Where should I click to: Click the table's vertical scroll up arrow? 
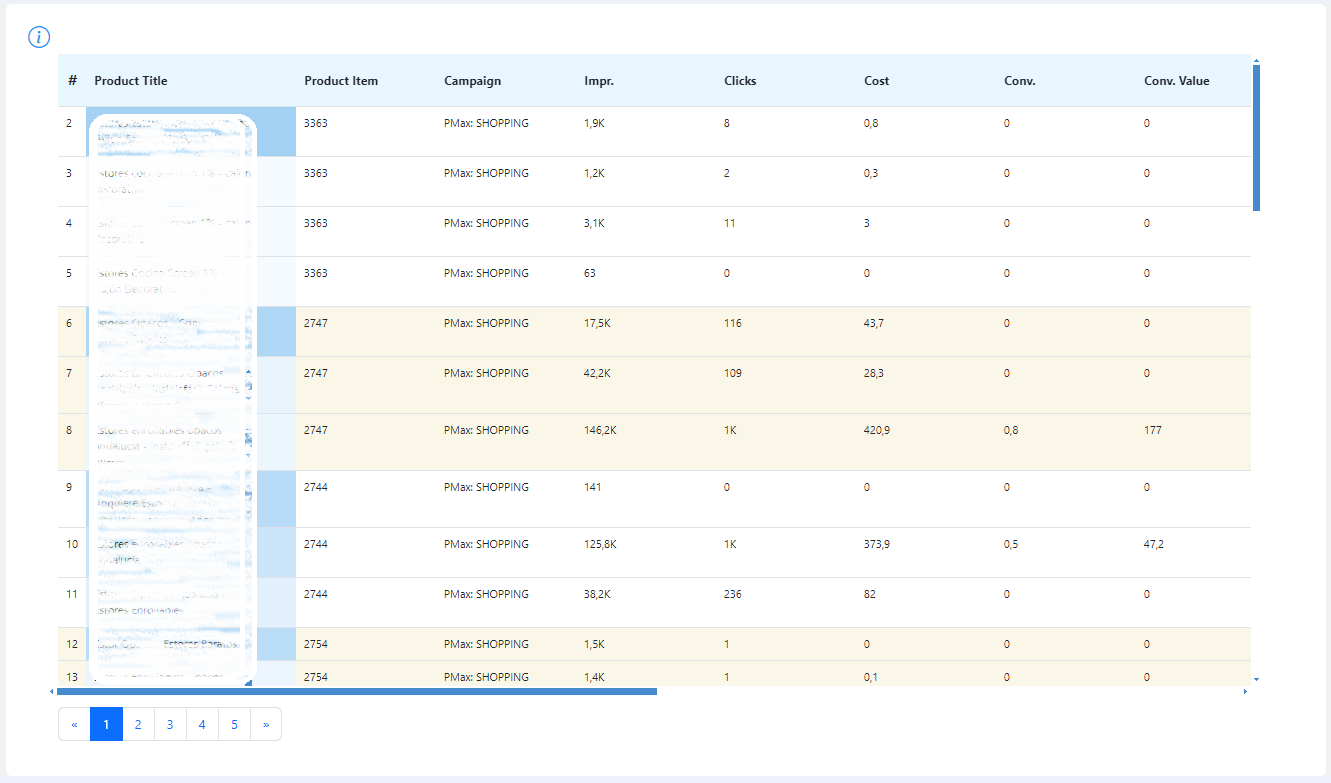[x=1256, y=60]
